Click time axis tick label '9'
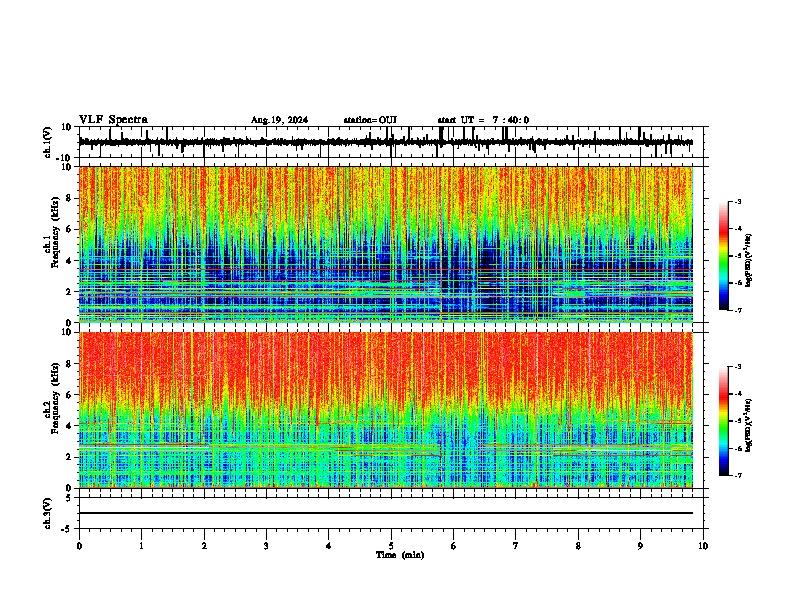 pos(640,546)
